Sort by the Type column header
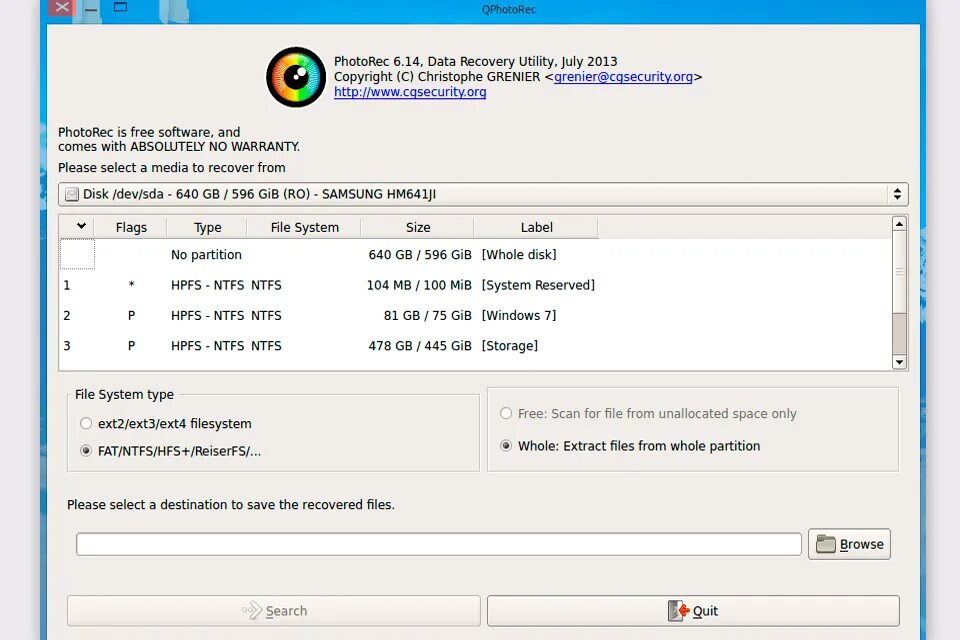The image size is (960, 640). pyautogui.click(x=208, y=227)
